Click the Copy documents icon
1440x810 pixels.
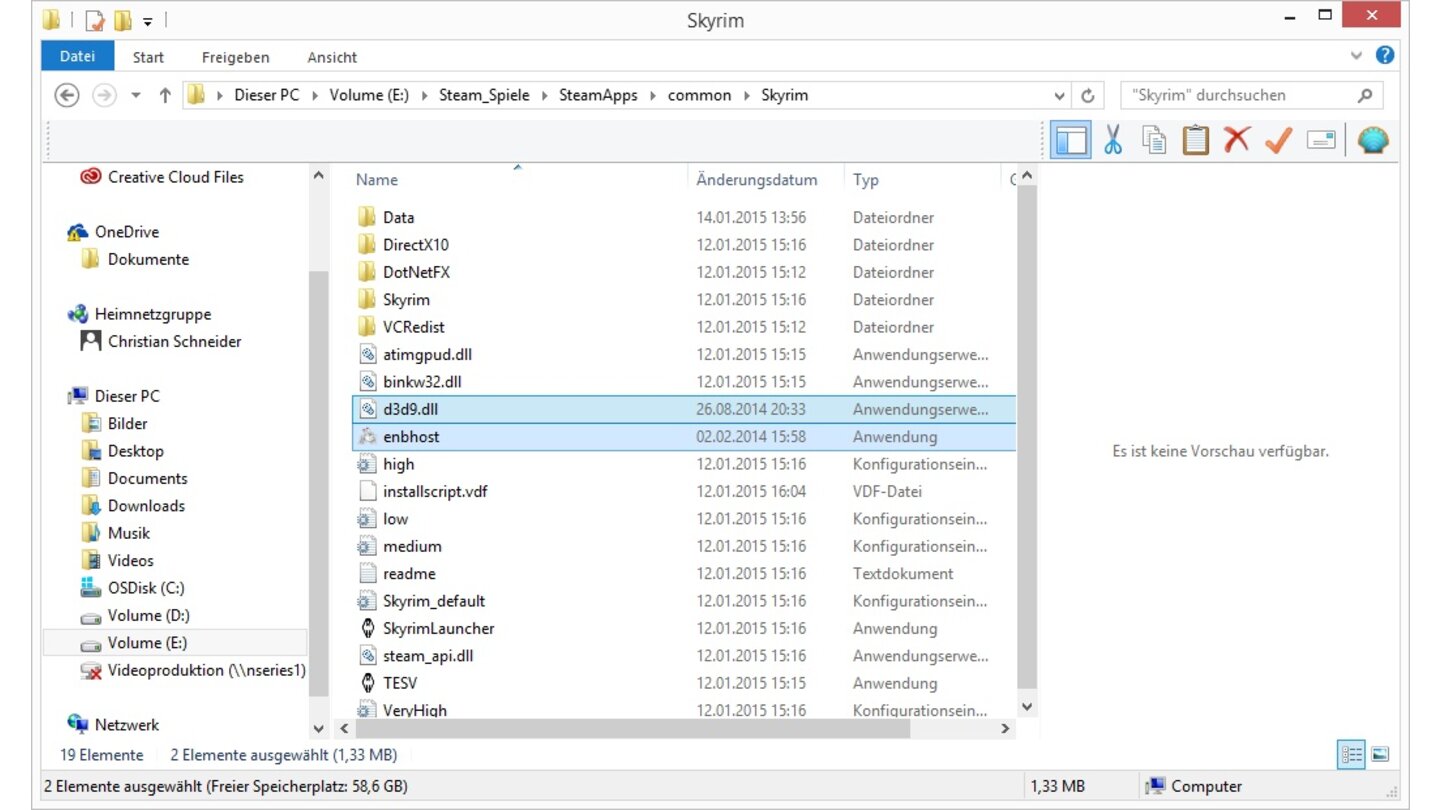pyautogui.click(x=1155, y=140)
